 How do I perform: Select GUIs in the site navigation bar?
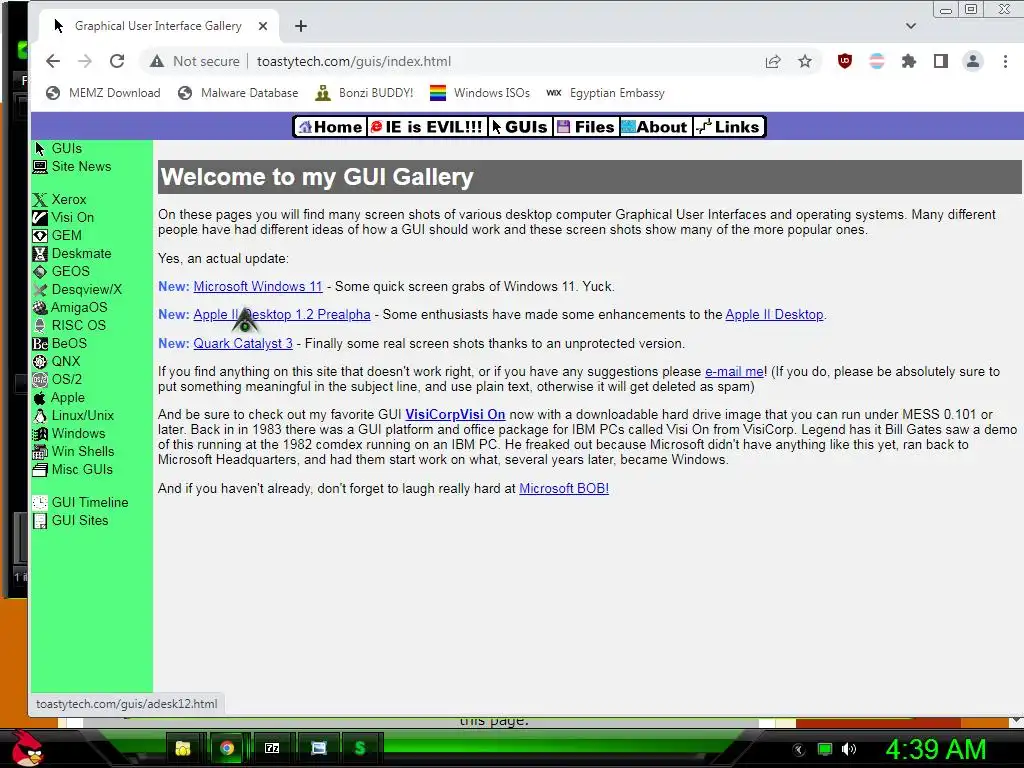tap(520, 127)
